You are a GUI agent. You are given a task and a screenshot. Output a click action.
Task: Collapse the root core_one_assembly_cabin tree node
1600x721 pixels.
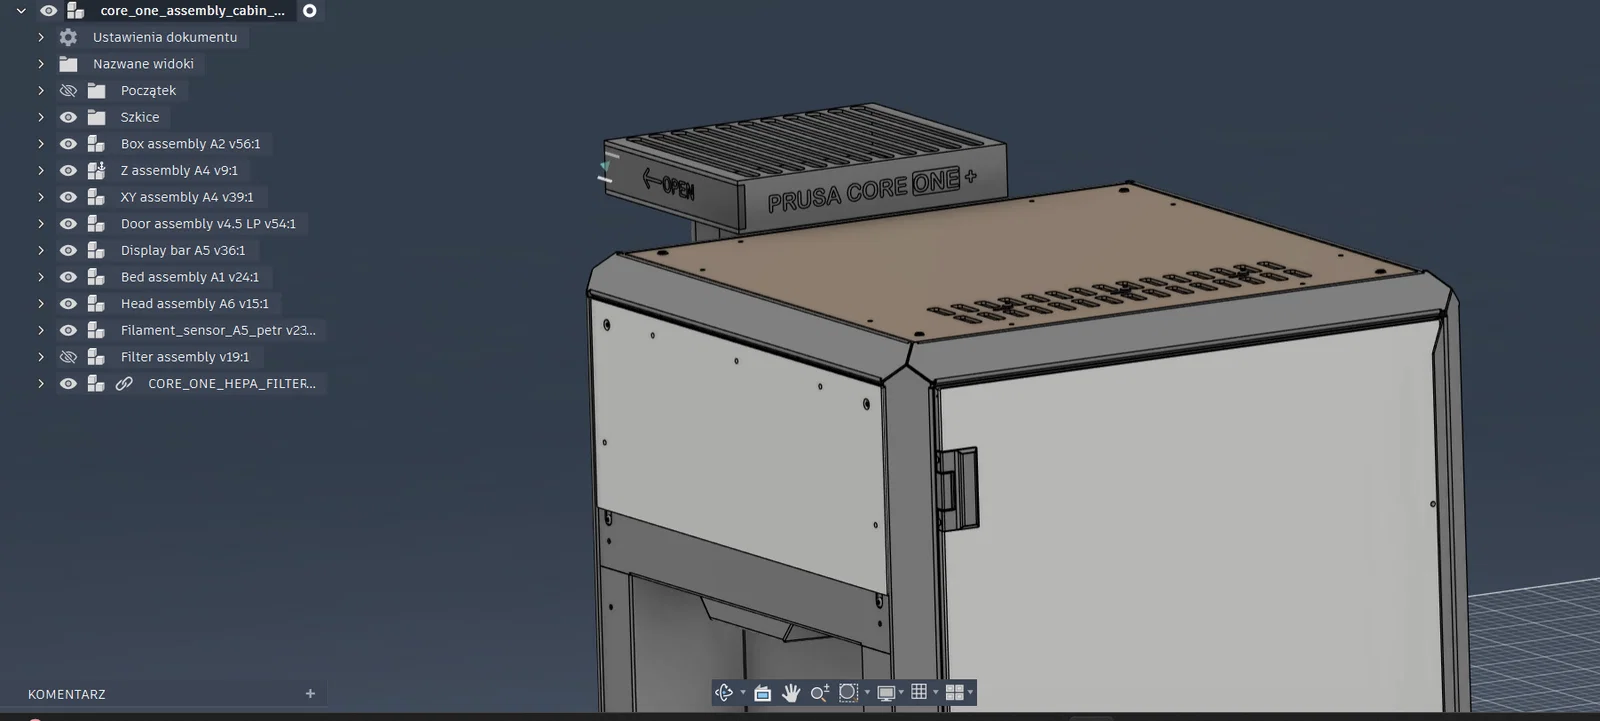21,11
